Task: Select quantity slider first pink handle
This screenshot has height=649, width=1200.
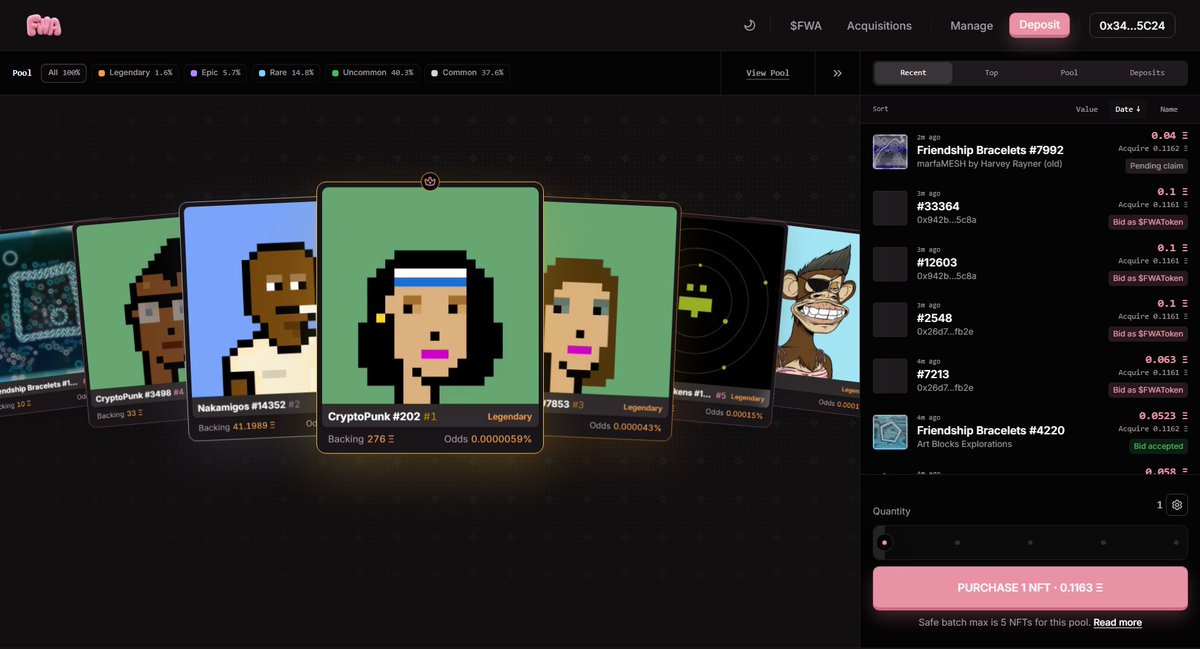Action: pos(883,543)
